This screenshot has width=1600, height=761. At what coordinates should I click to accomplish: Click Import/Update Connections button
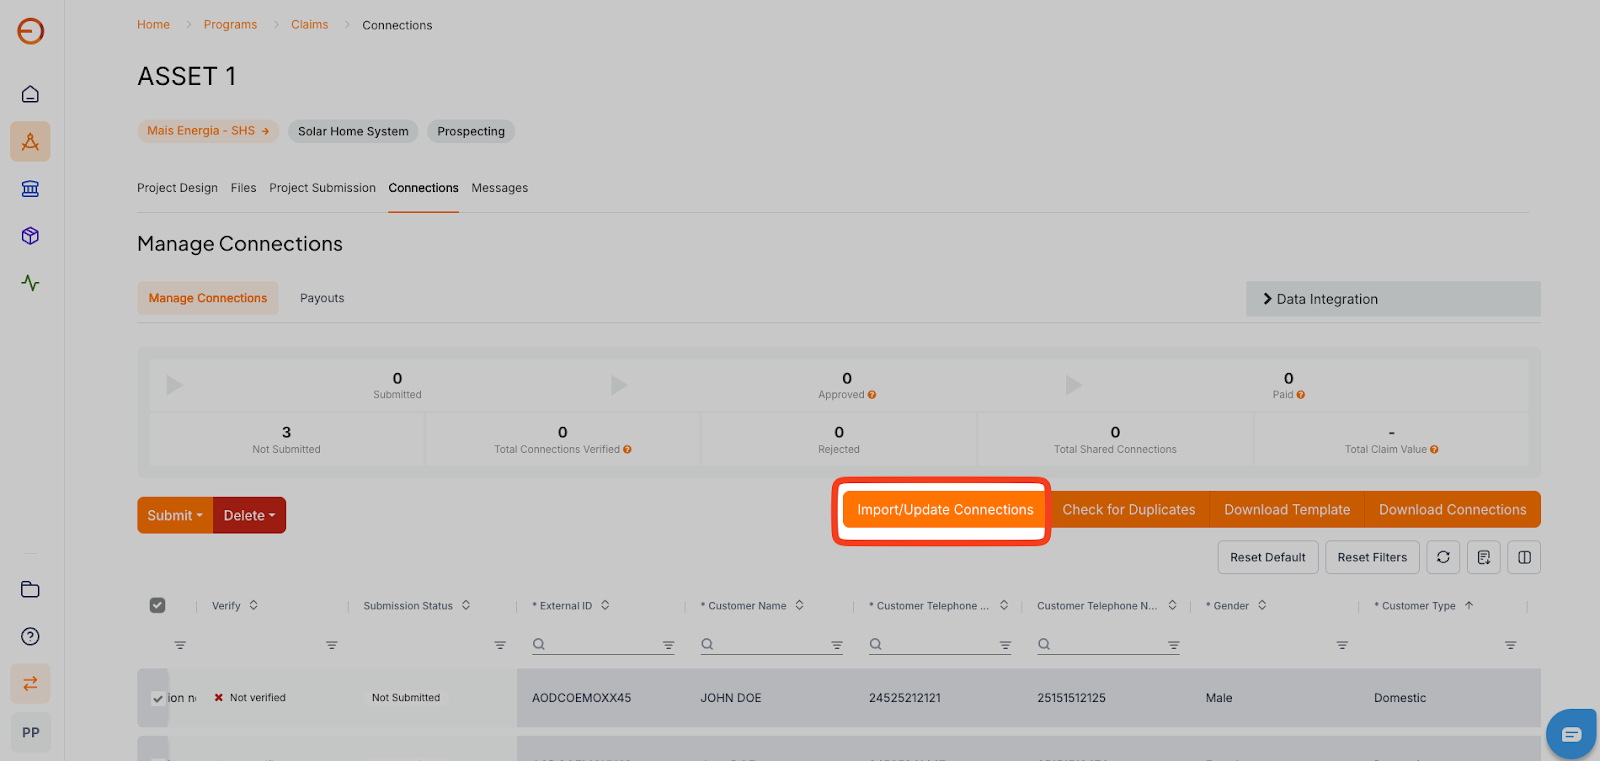pos(945,510)
